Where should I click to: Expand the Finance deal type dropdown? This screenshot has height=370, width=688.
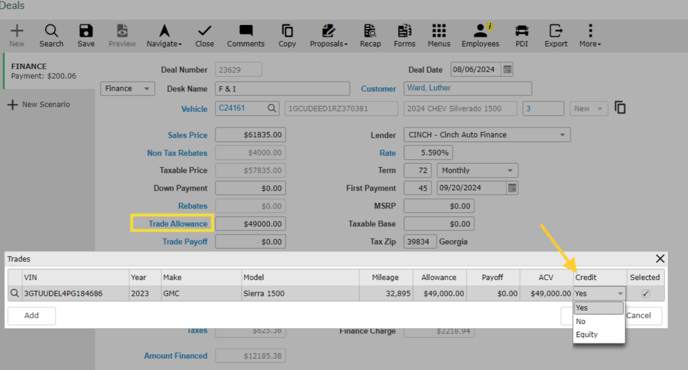pyautogui.click(x=127, y=89)
